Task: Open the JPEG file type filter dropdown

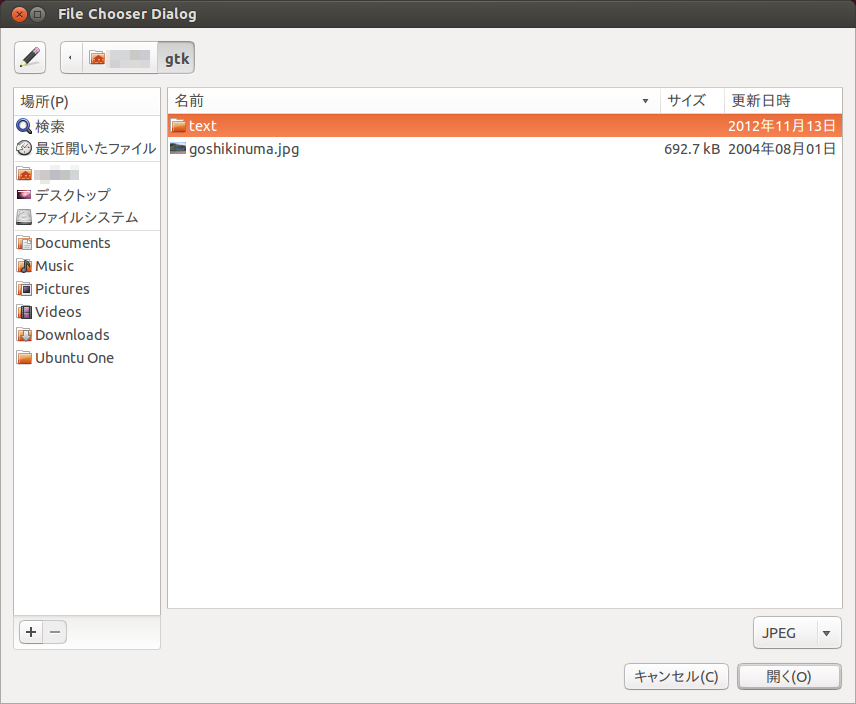Action: (797, 633)
